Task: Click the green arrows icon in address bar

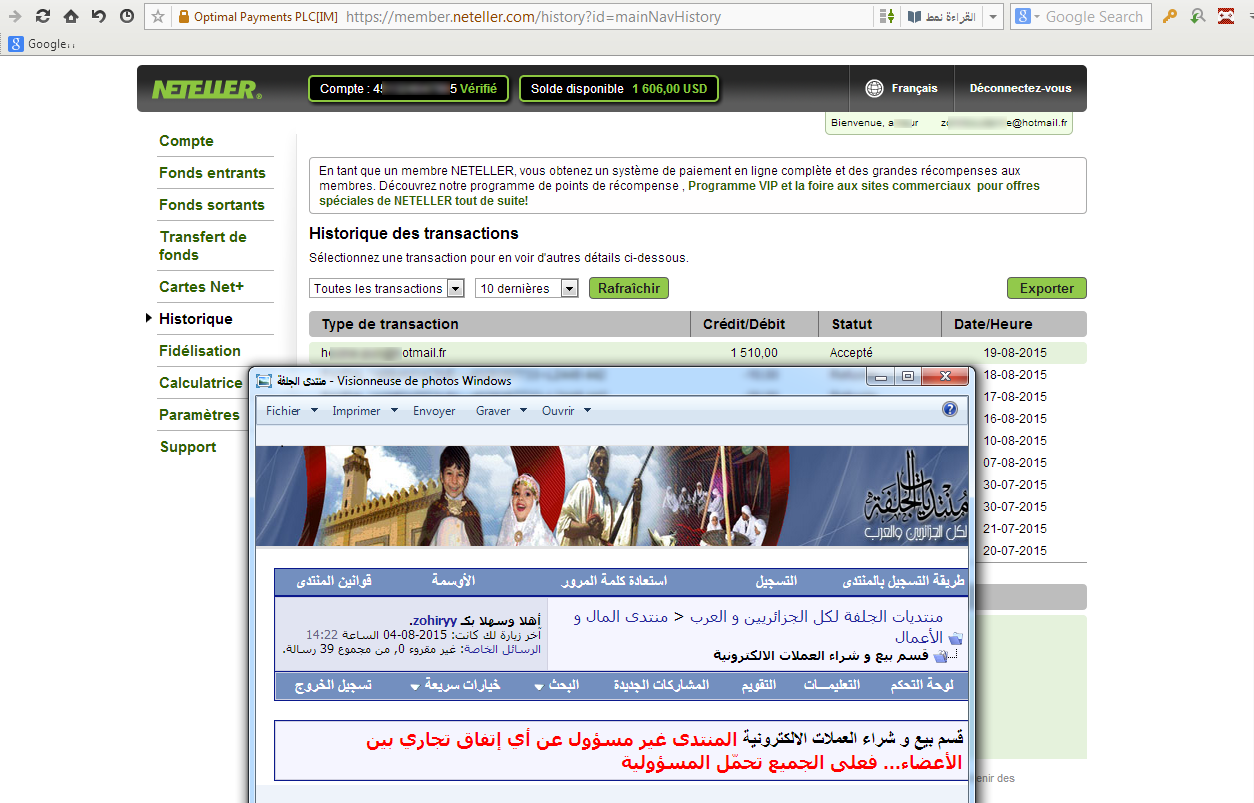Action: point(886,17)
